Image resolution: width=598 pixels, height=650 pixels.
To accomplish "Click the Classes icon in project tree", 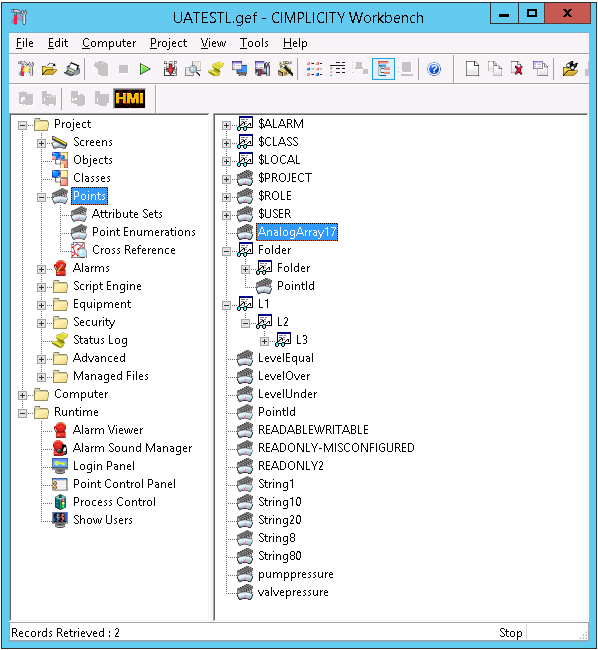I will click(60, 178).
